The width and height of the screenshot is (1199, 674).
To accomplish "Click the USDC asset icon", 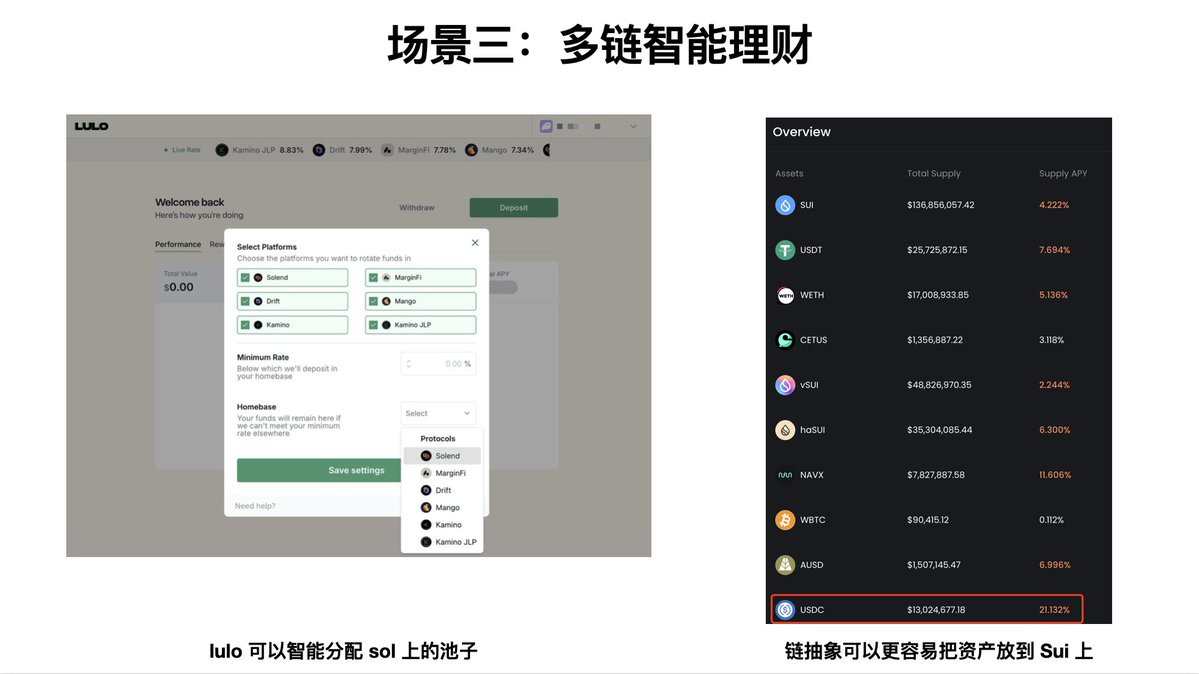I will pyautogui.click(x=785, y=610).
